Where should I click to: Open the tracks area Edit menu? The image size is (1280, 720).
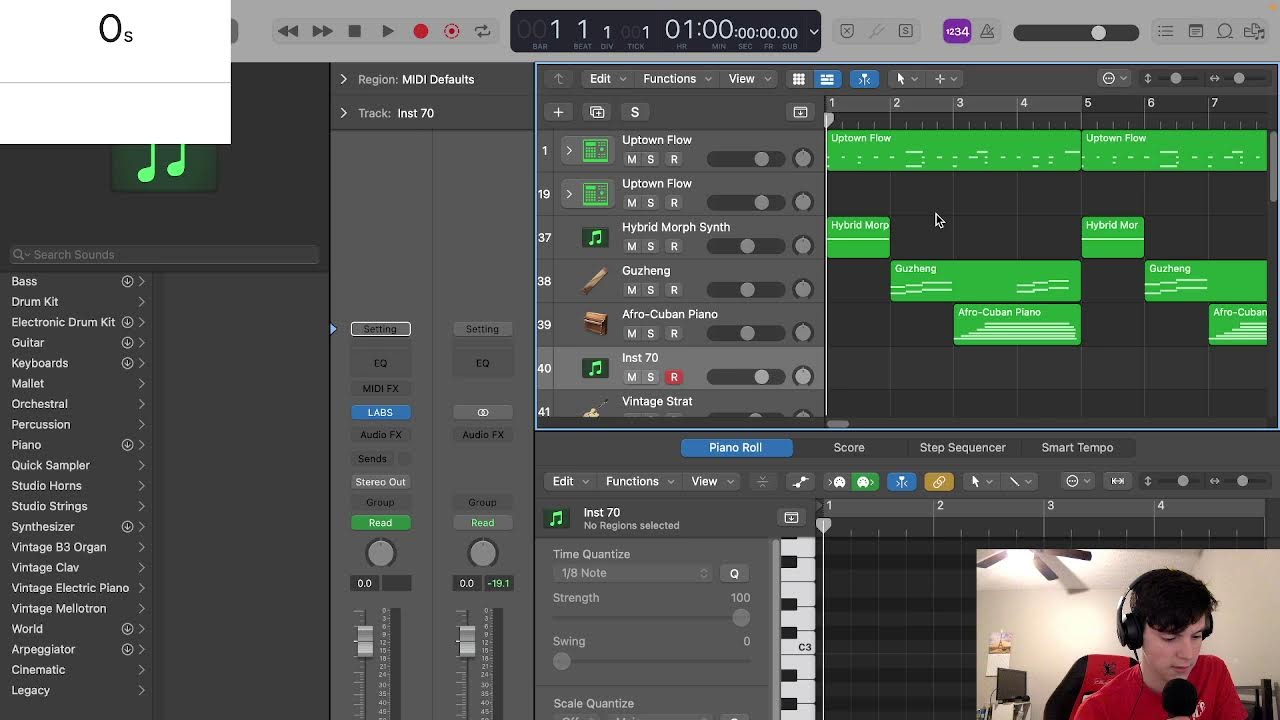pyautogui.click(x=607, y=79)
